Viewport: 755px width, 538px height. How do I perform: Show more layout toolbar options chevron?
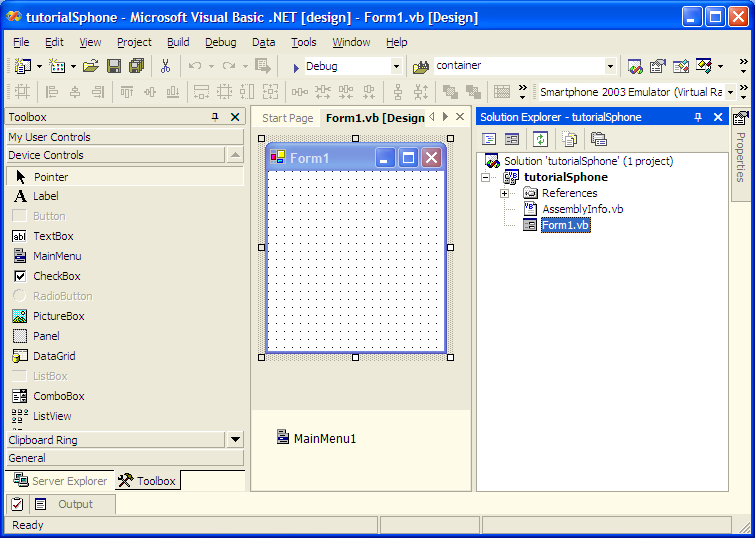coord(522,92)
